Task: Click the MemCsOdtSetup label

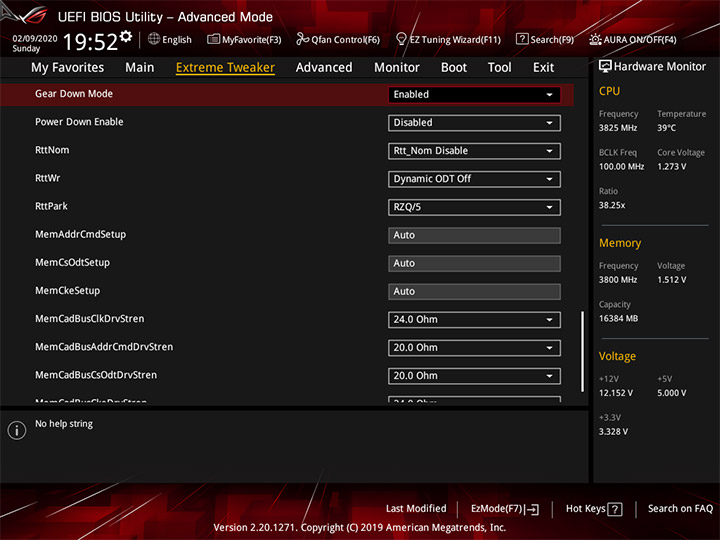Action: point(73,263)
